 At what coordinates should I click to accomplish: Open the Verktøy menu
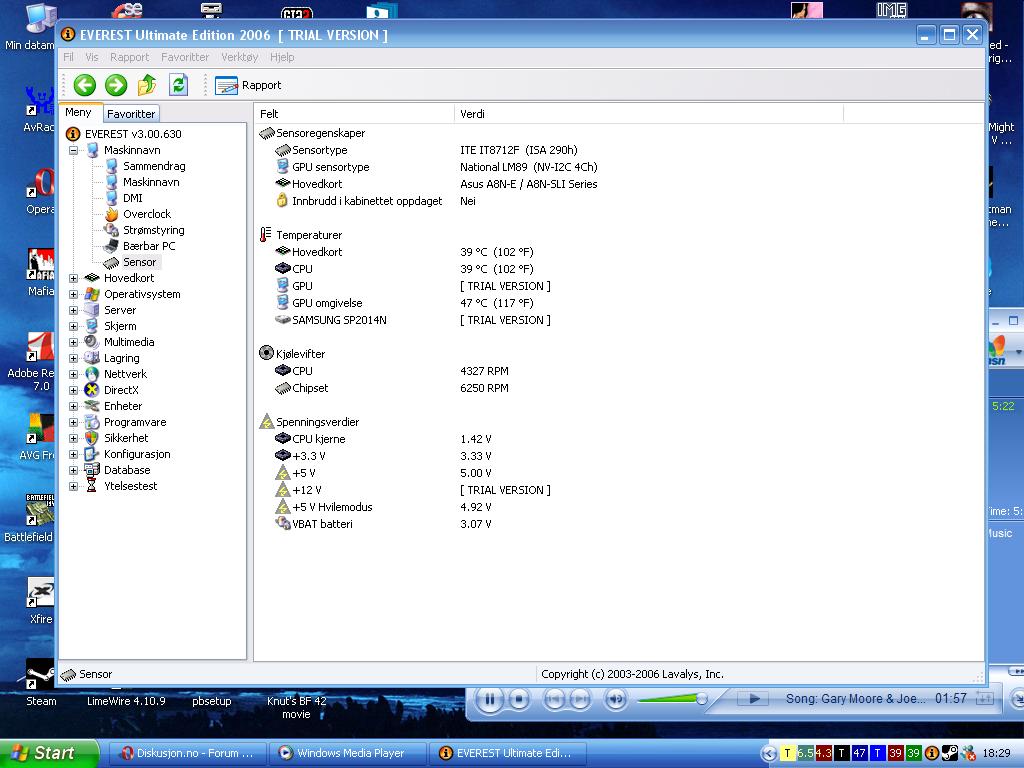tap(240, 57)
